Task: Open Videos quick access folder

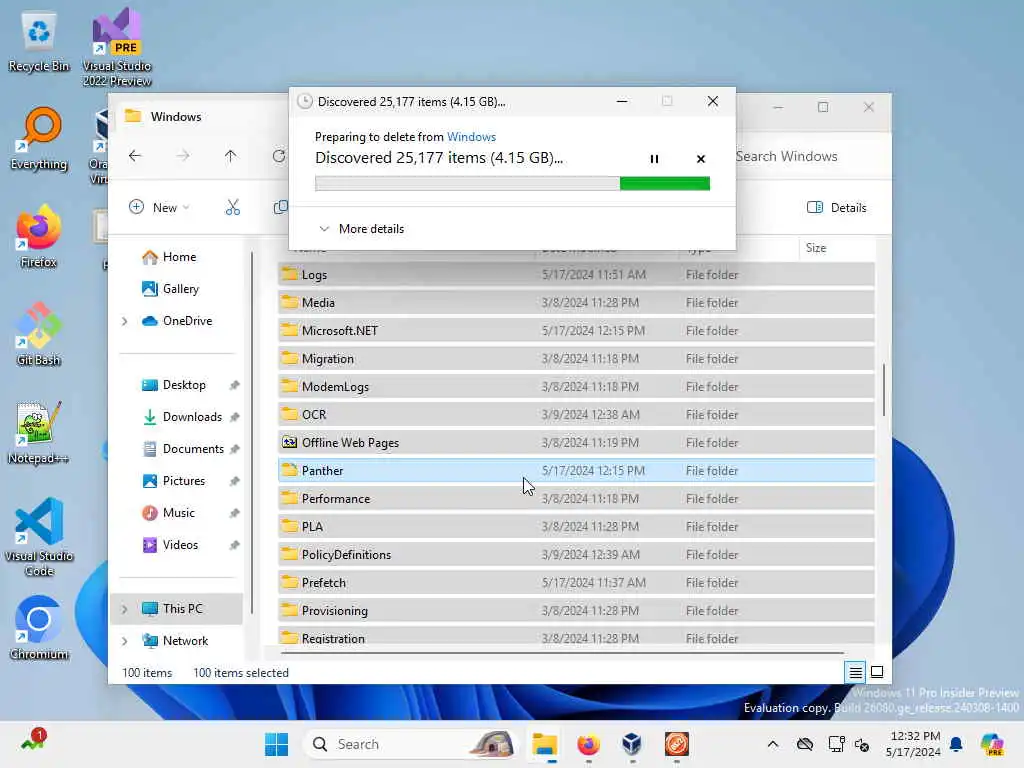Action: [x=170, y=545]
